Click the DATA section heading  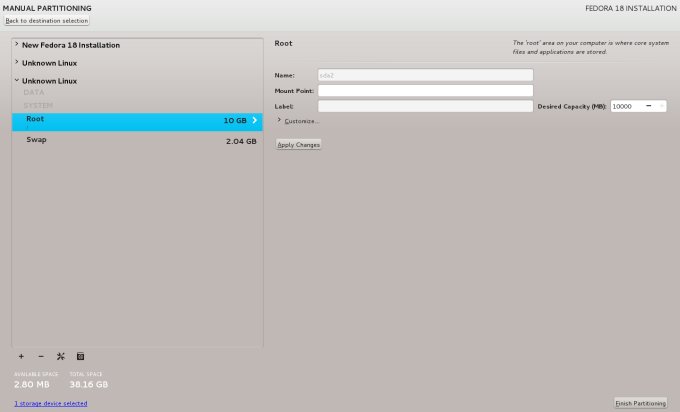34,92
